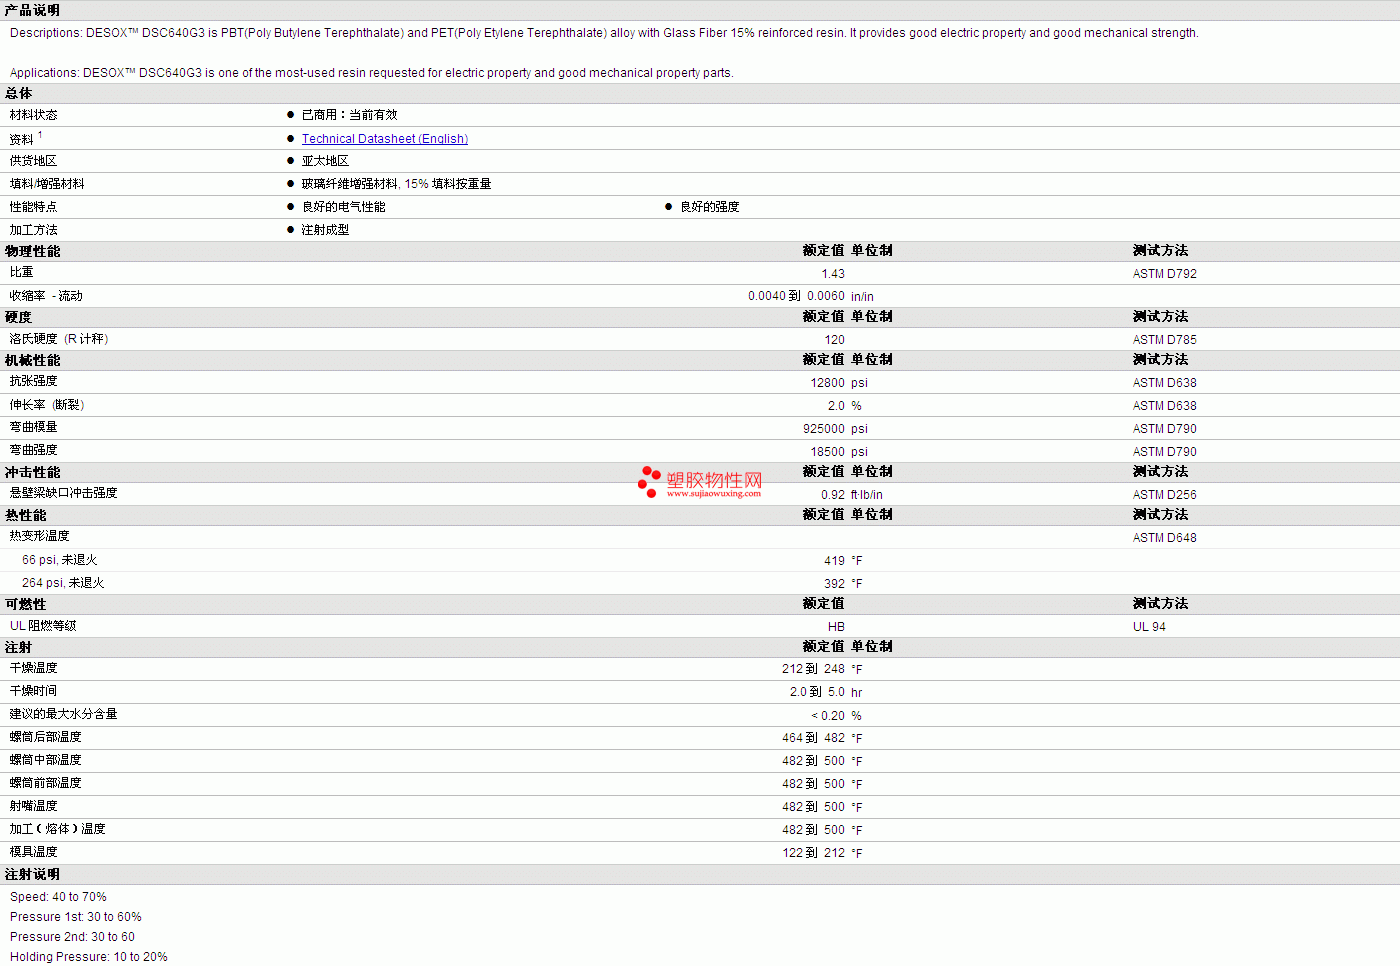
Task: Click the '收缩率 - 流动' row label
Action: (46, 296)
